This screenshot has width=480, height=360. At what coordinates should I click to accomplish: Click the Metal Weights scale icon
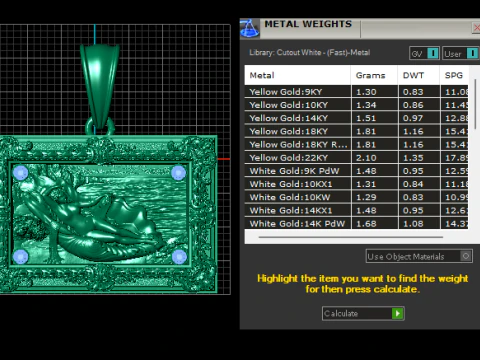coord(249,29)
